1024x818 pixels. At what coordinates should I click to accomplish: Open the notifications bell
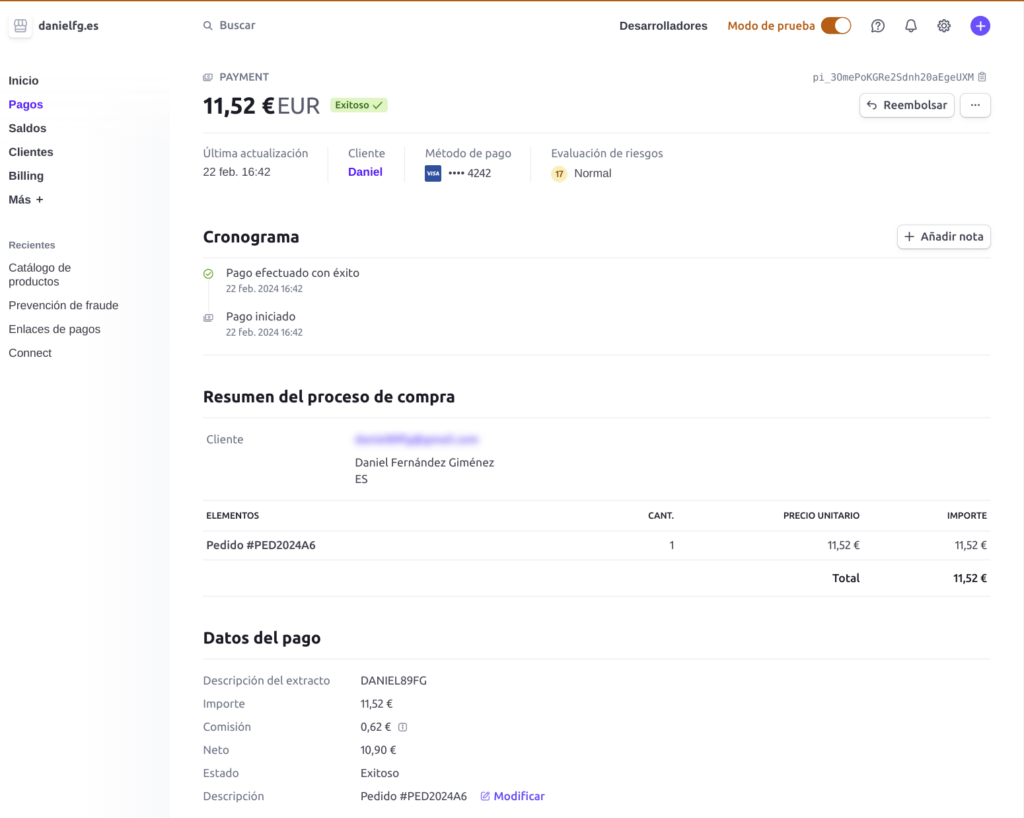910,26
